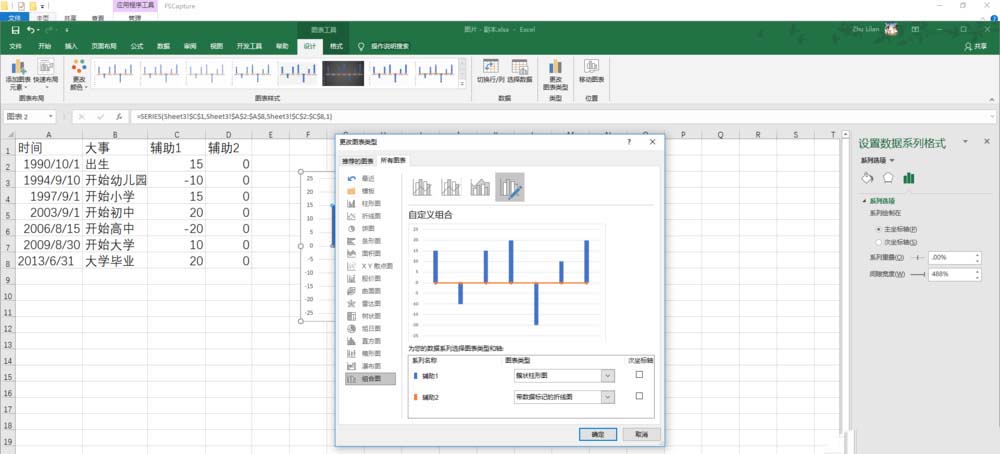Open Change Colors (更改颜色) palette
This screenshot has width=1000, height=454.
pyautogui.click(x=79, y=73)
